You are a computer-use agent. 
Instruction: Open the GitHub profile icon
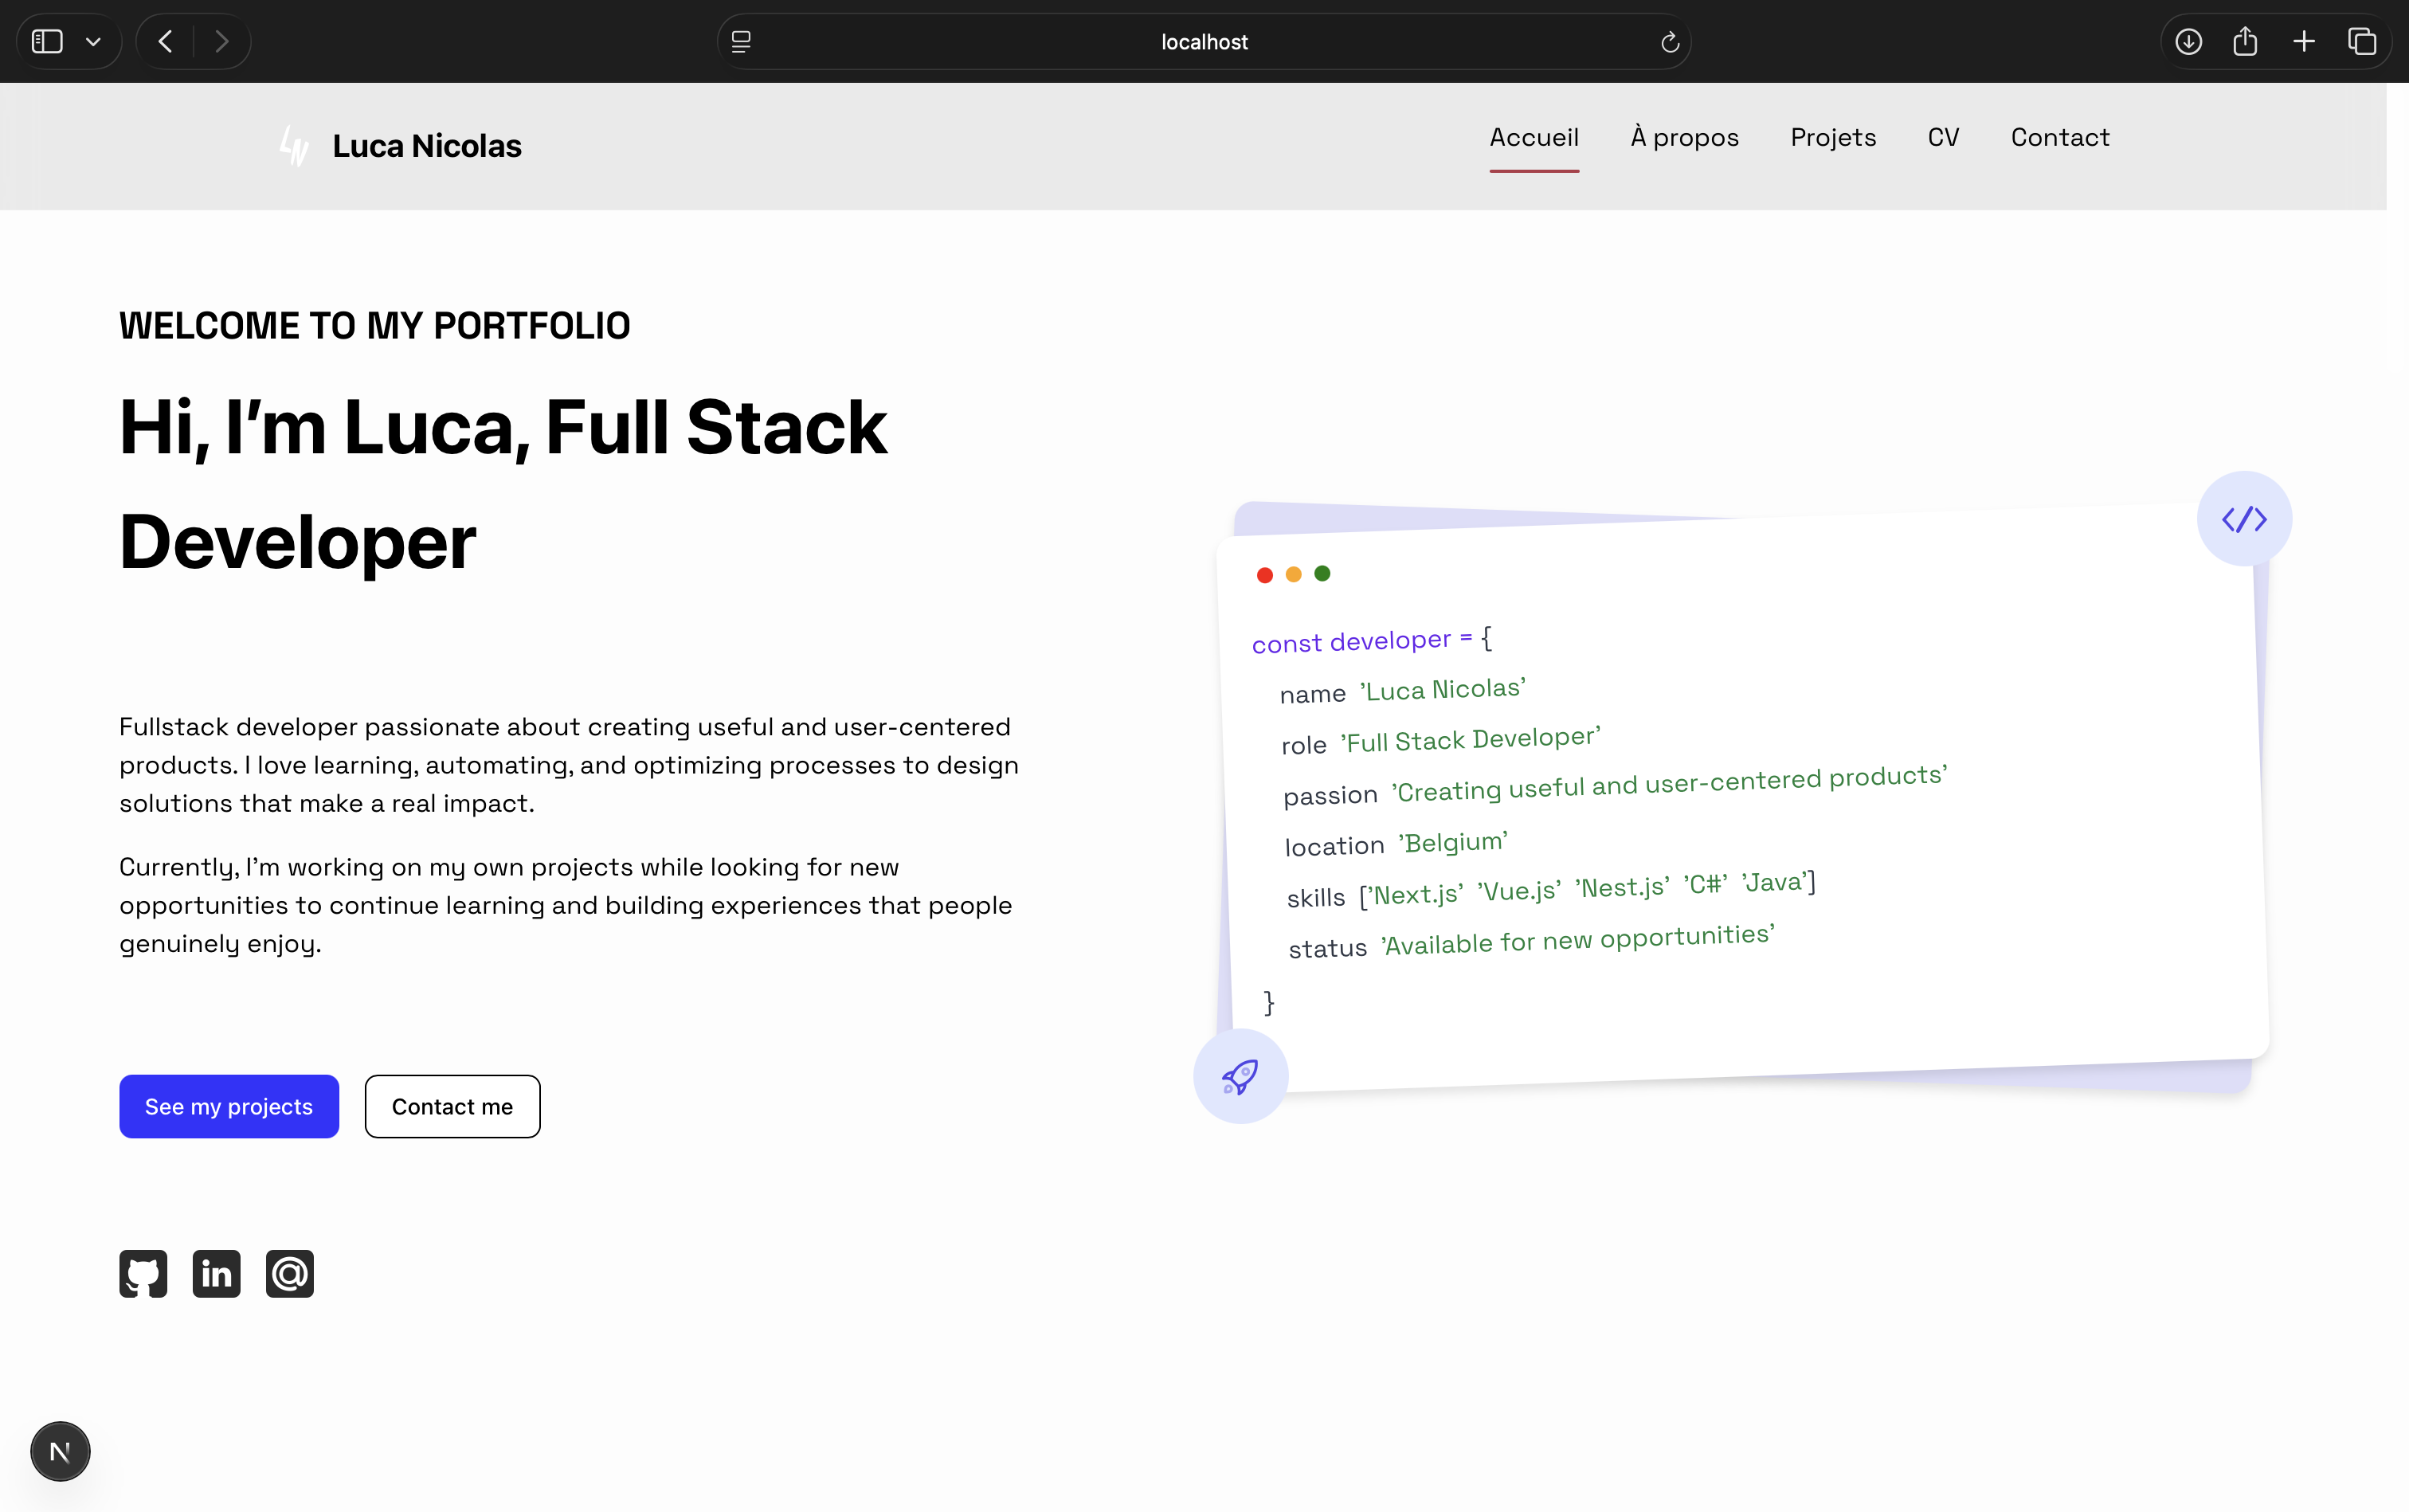[x=143, y=1273]
